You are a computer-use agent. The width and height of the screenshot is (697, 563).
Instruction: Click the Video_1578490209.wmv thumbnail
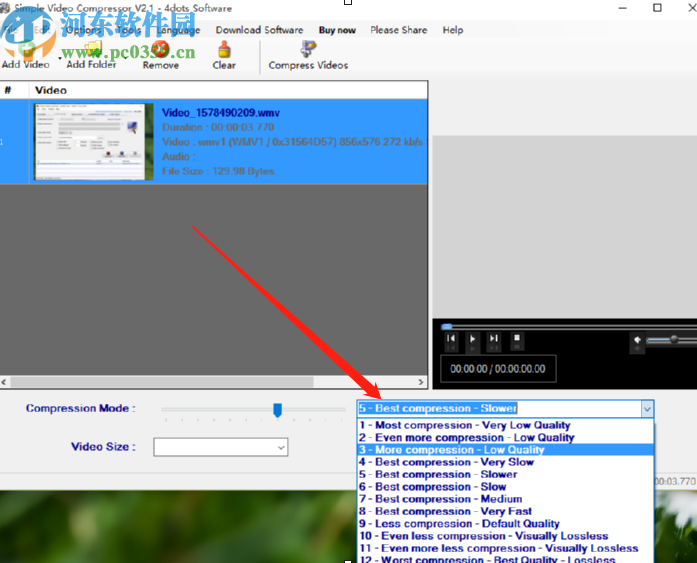pos(93,142)
